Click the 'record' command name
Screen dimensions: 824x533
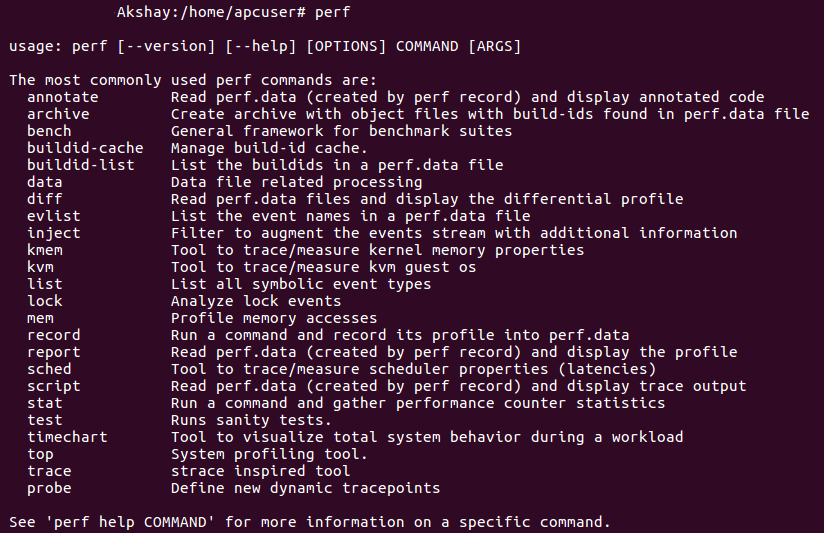click(54, 335)
